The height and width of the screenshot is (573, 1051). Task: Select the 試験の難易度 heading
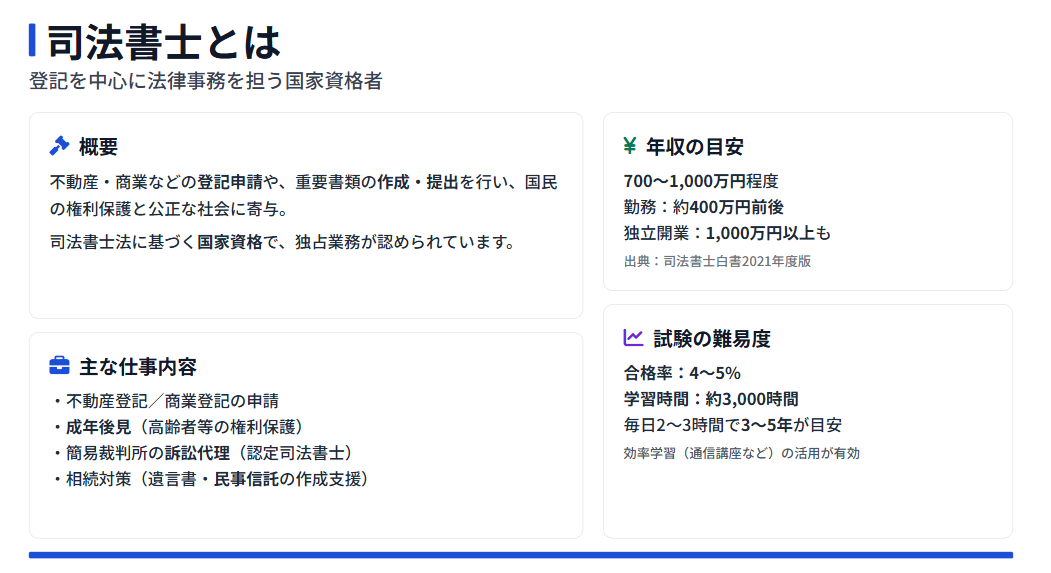coord(712,339)
